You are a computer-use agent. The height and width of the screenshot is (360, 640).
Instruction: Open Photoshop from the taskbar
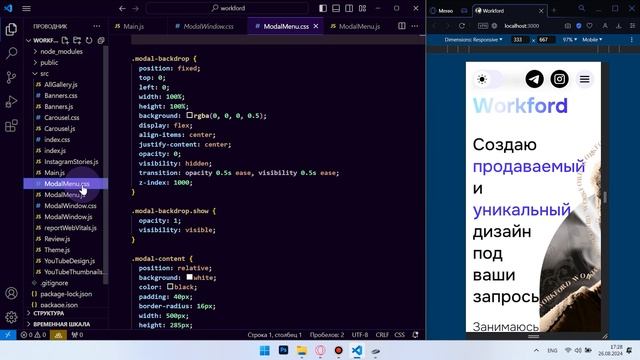(x=283, y=351)
